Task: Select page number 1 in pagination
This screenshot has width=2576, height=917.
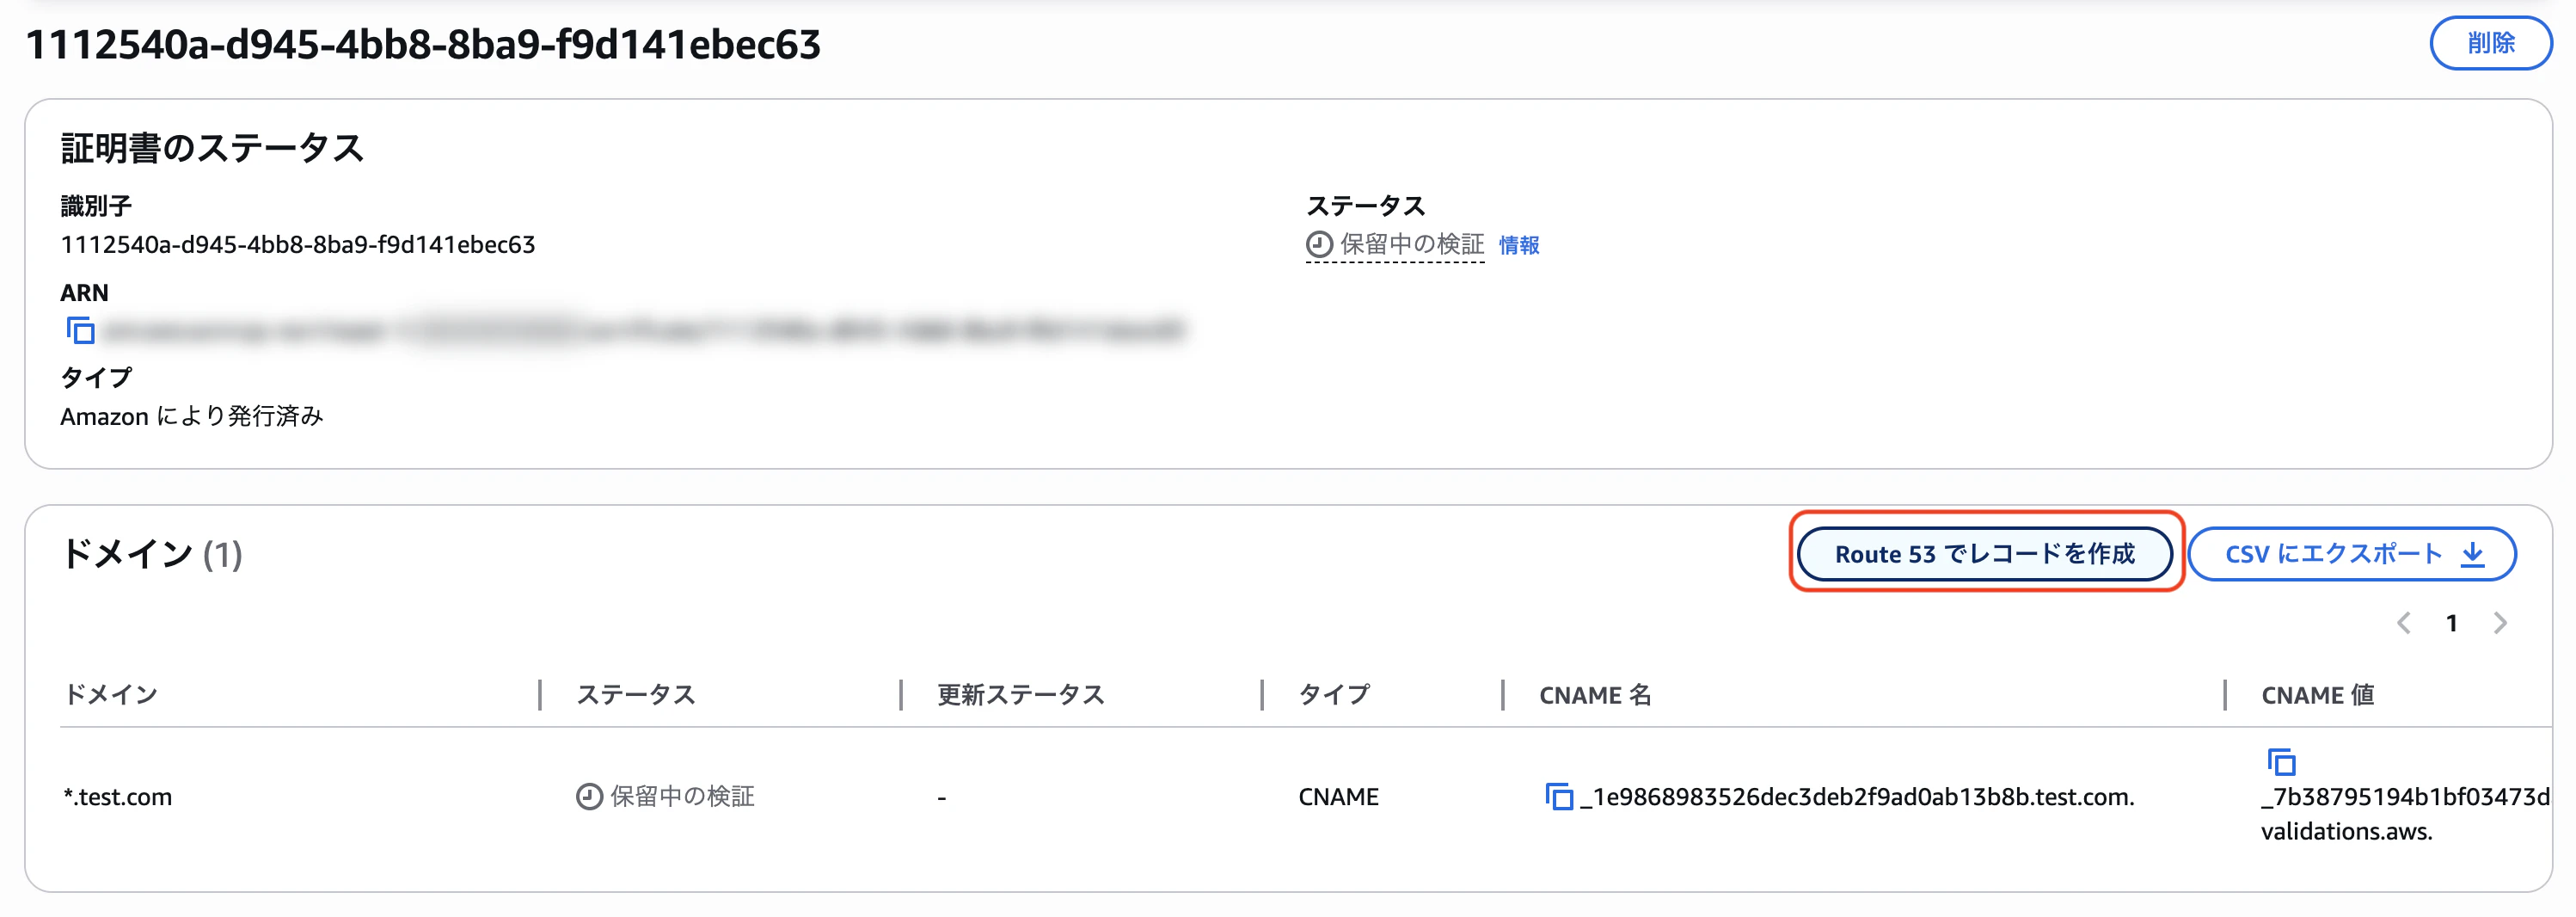Action: [x=2452, y=623]
